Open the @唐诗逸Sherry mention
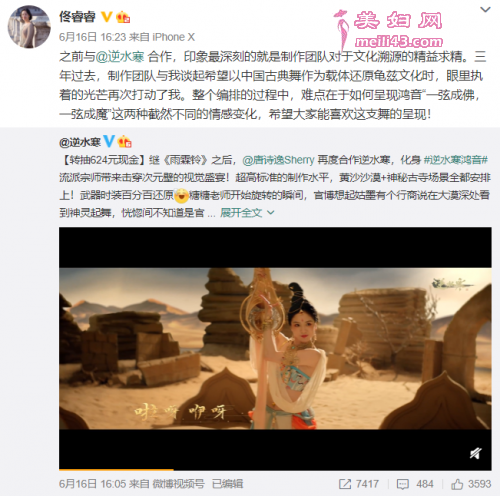Viewport: 500px width, 496px height. tap(278, 160)
